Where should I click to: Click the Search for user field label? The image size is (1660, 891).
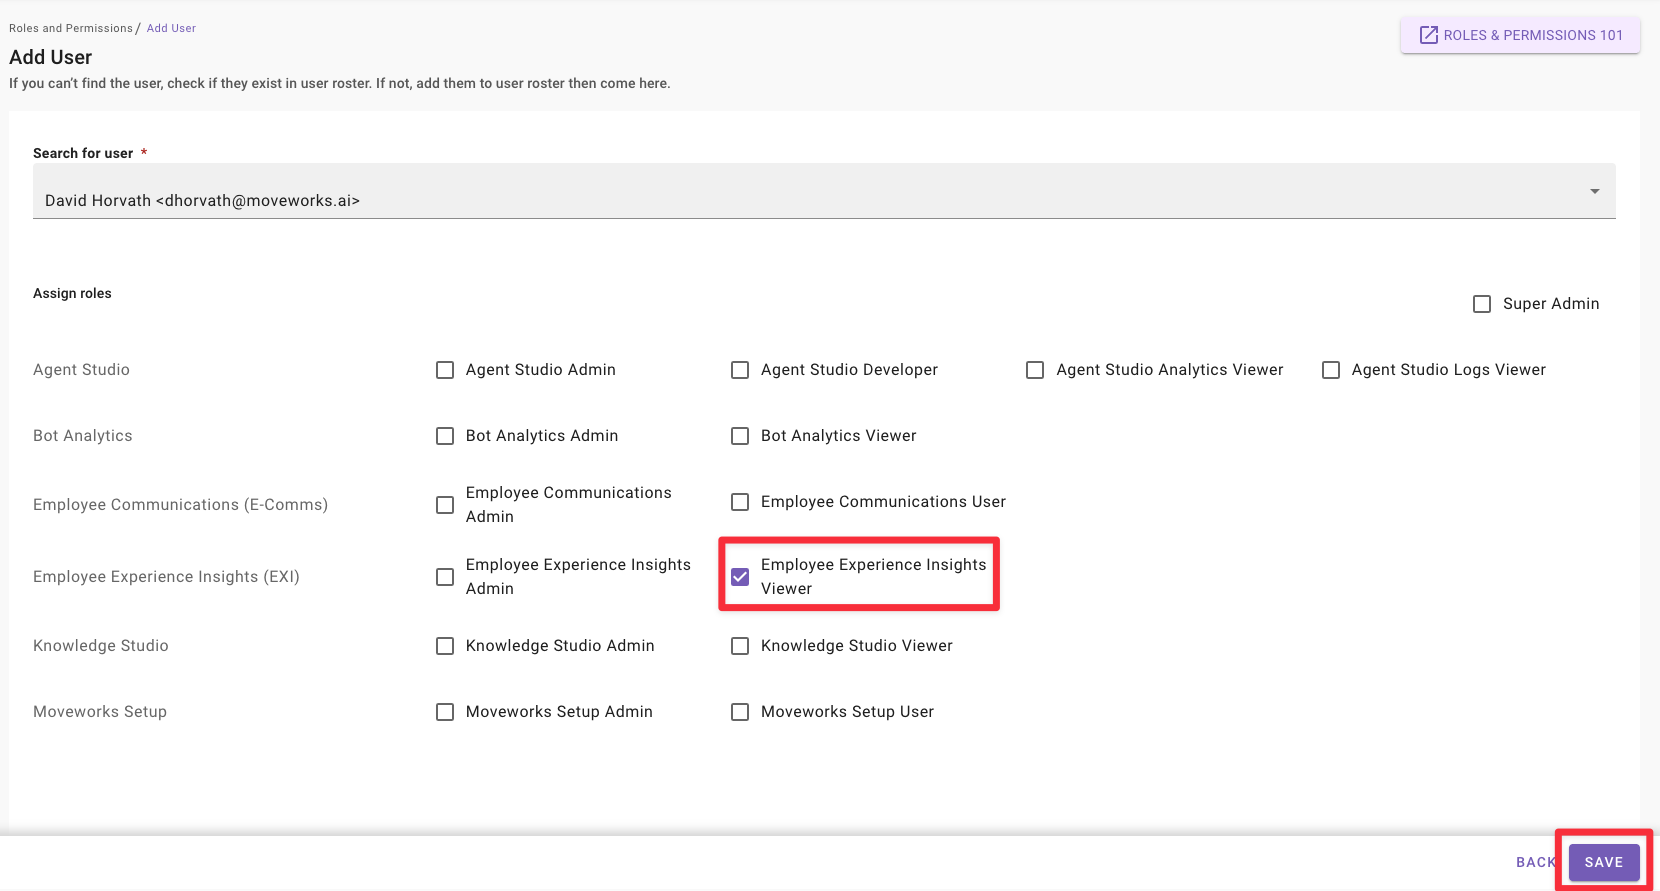coord(83,153)
